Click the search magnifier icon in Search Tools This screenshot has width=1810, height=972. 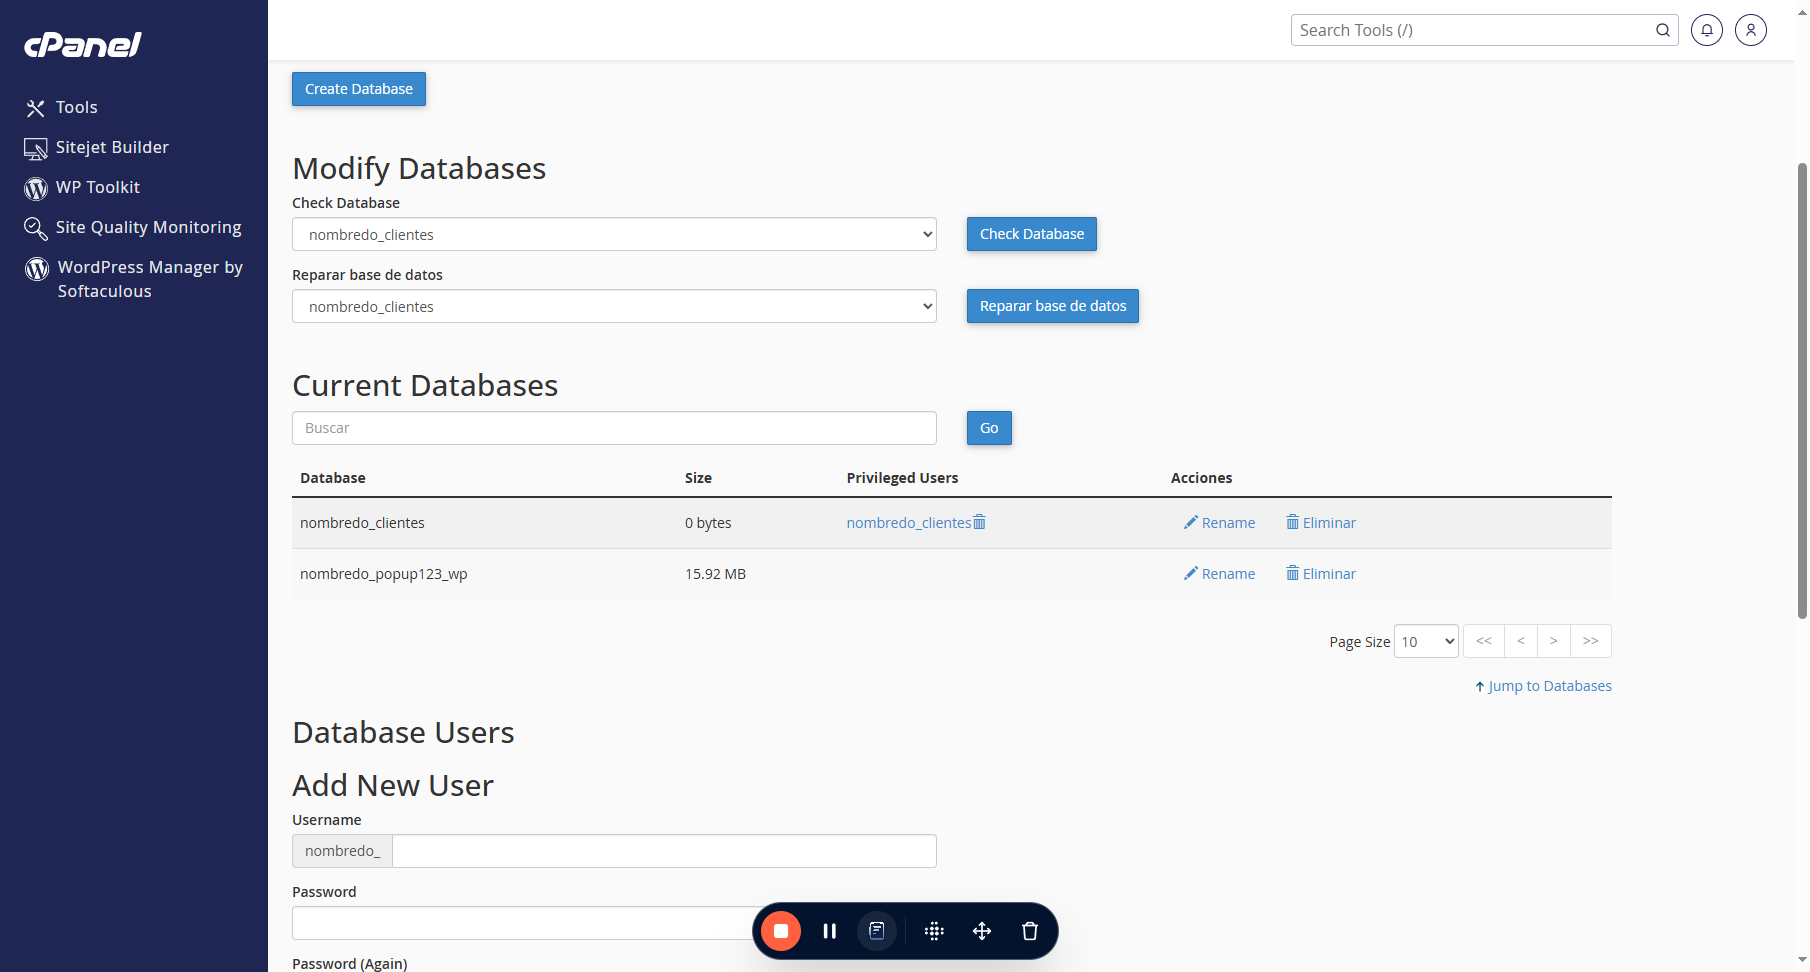[x=1662, y=30]
